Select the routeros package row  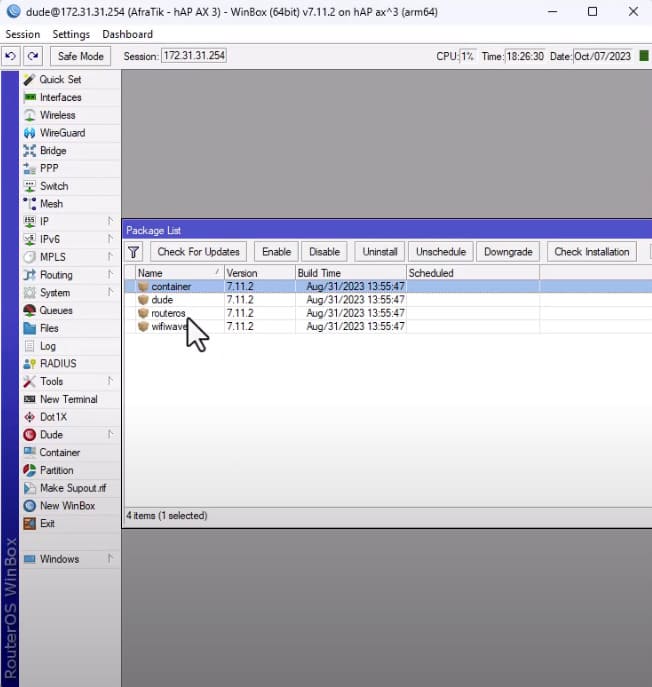389,313
